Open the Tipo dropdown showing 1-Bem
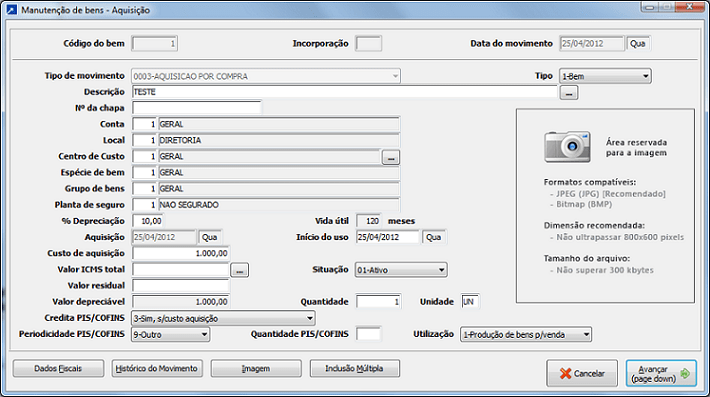This screenshot has height=397, width=710. 605,76
